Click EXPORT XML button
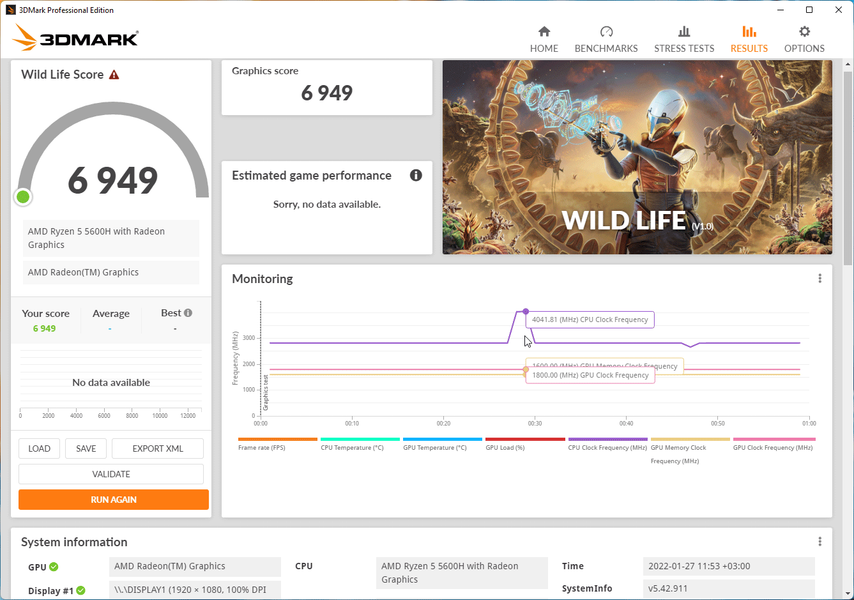Screen dimensions: 854x600 [x=158, y=449]
